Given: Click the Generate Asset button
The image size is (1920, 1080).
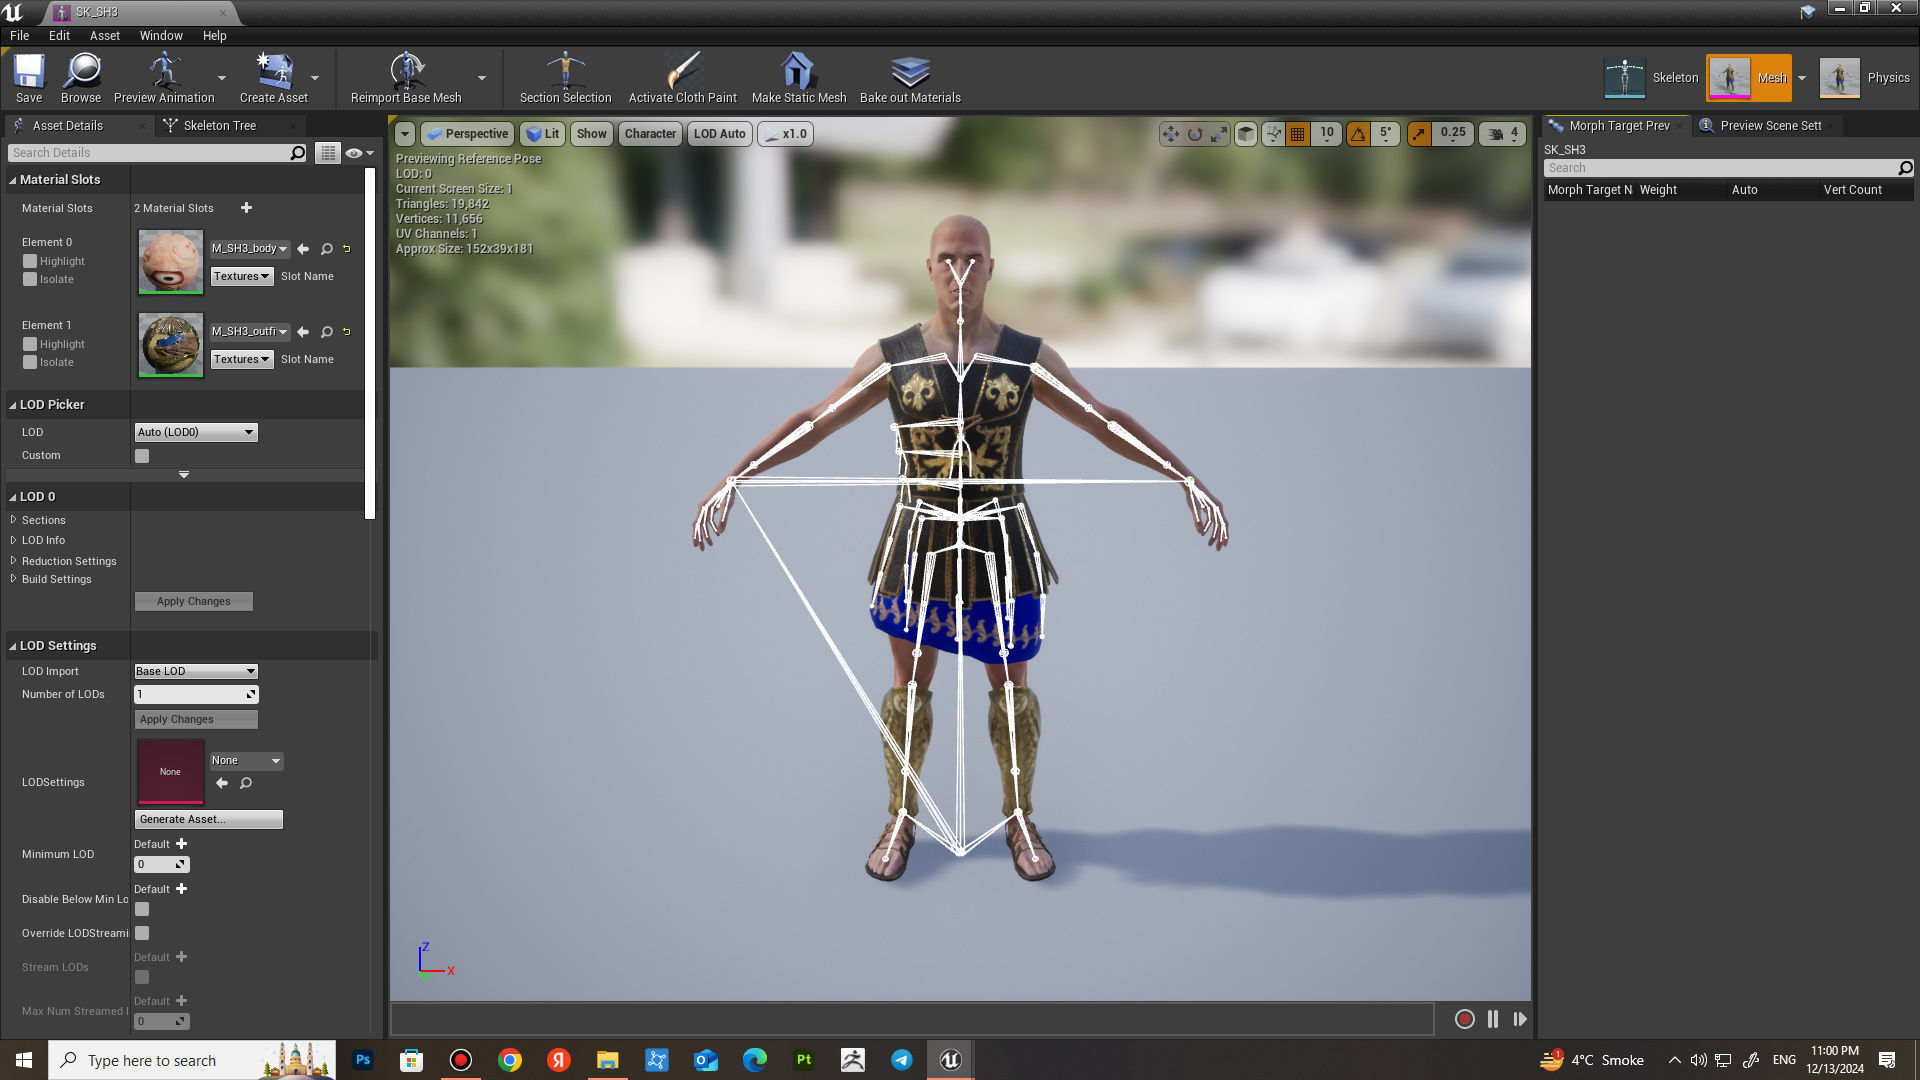Looking at the screenshot, I should click(208, 820).
